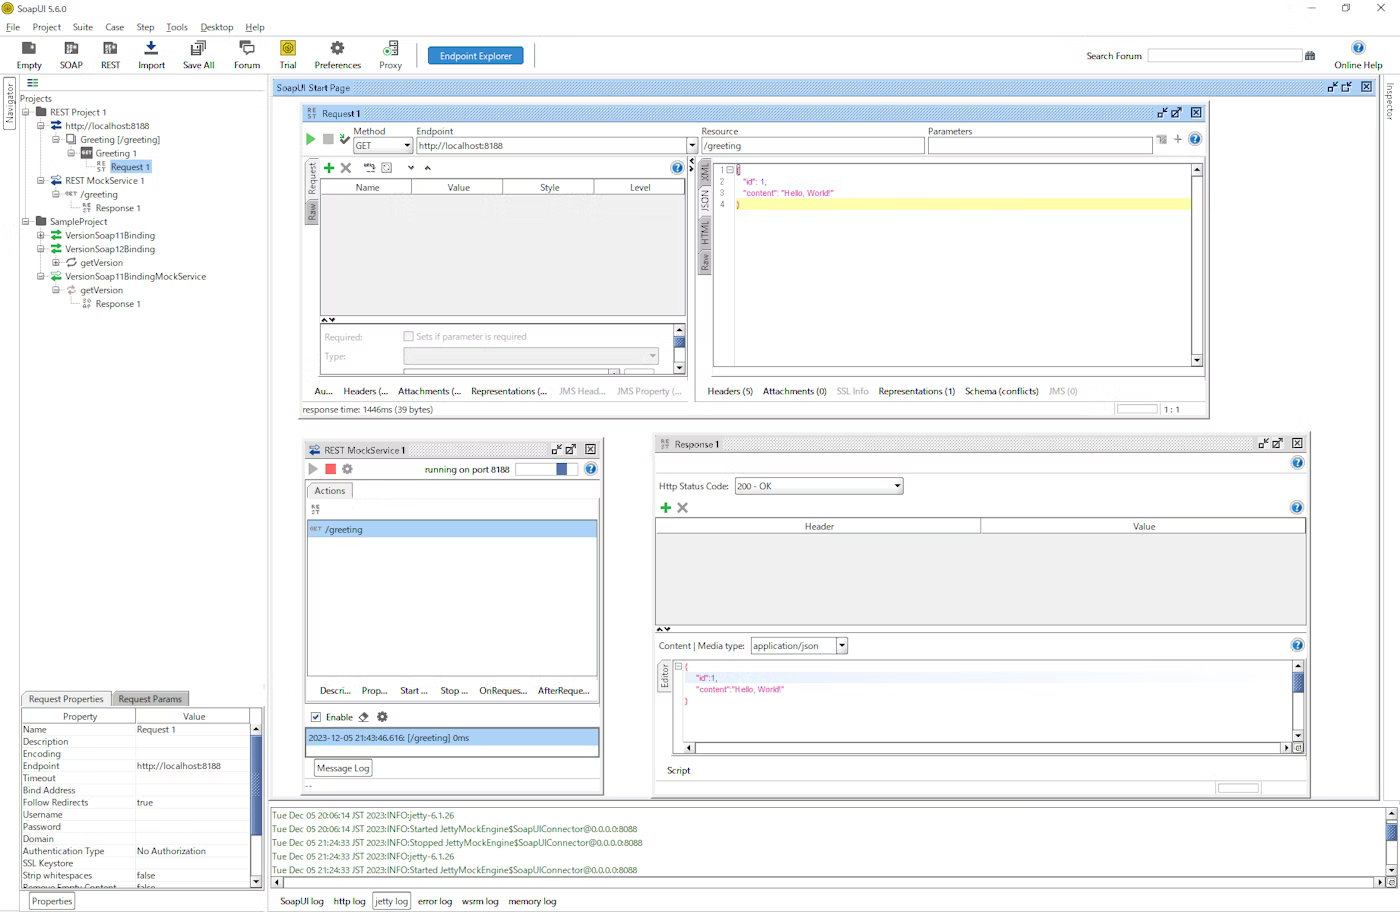The height and width of the screenshot is (912, 1400).
Task: Click into the Search Forum field
Action: [1224, 56]
